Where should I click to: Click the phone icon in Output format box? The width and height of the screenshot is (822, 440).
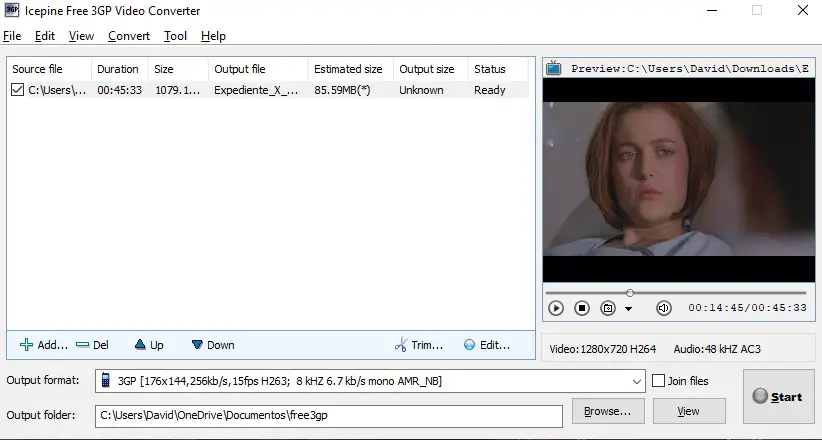point(105,381)
